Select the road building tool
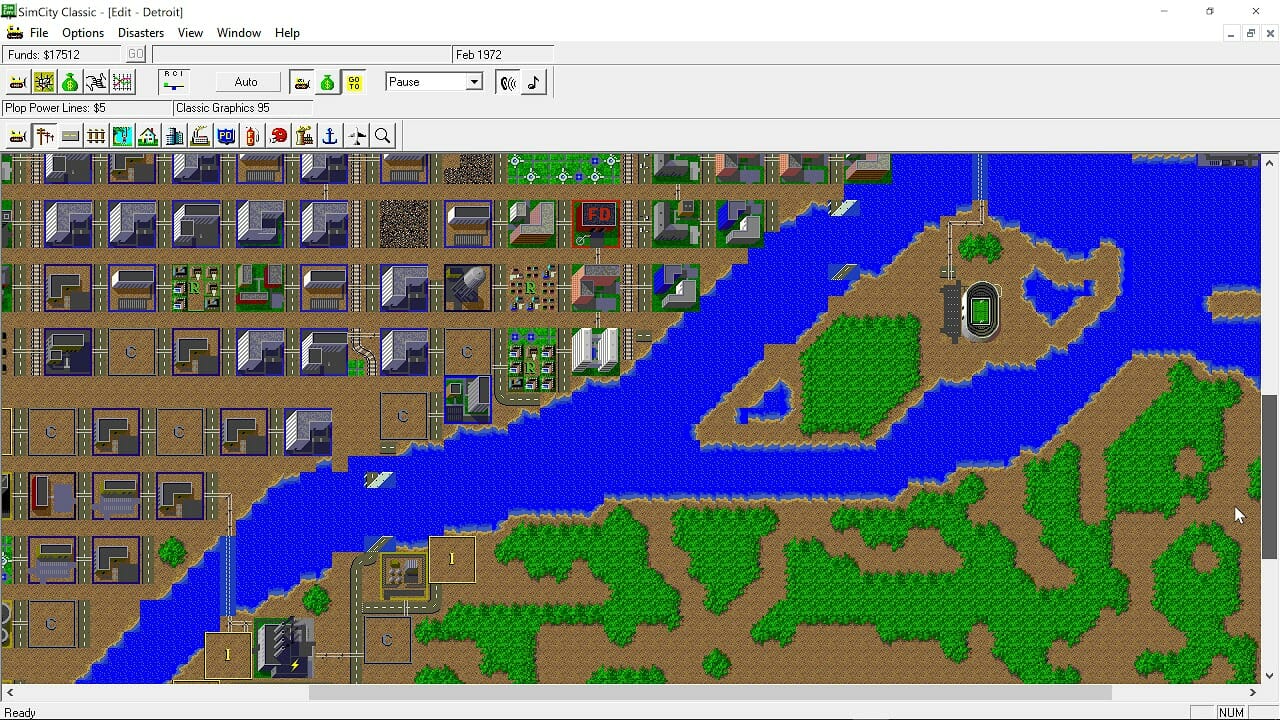Screen dimensions: 1280x720 70,136
